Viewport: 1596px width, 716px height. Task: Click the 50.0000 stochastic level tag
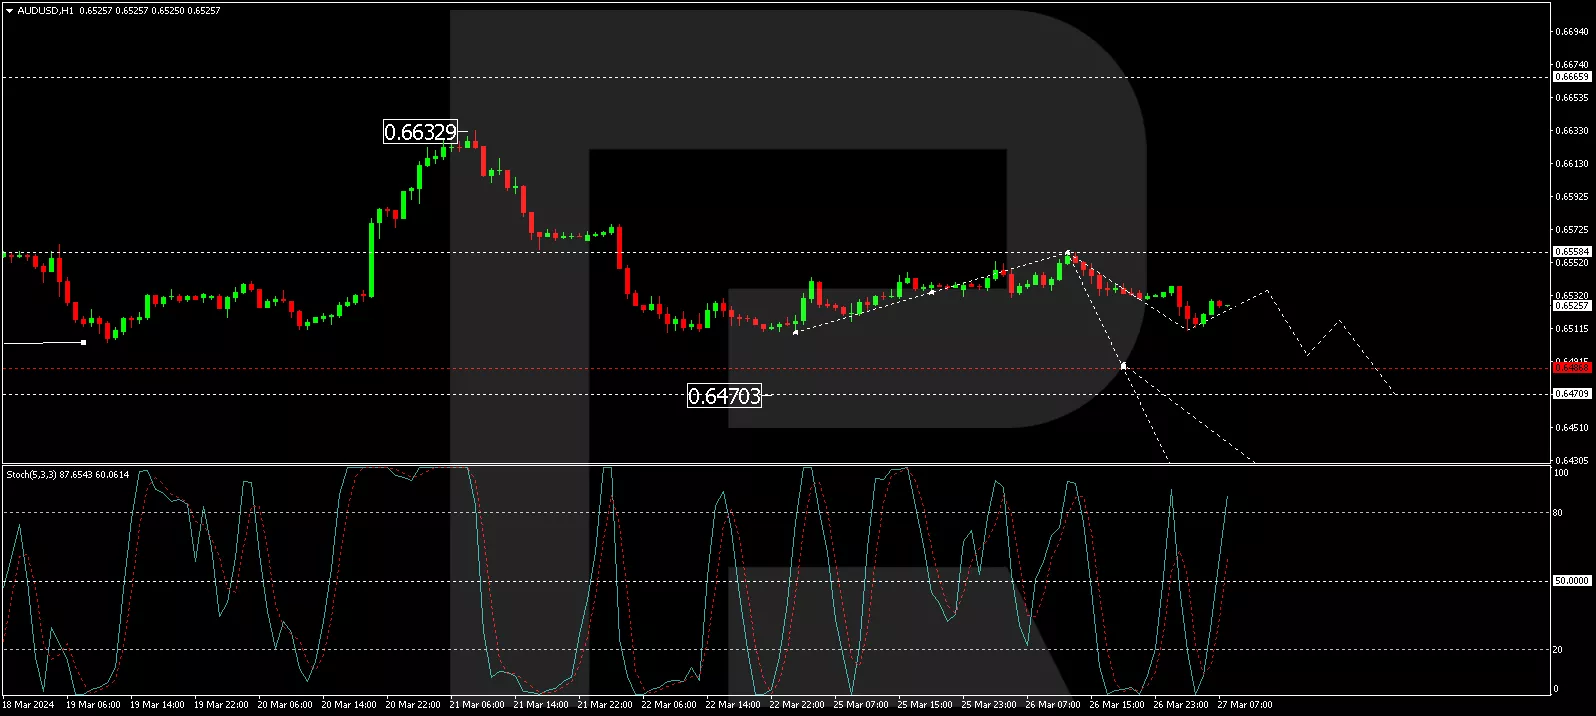[x=1571, y=581]
